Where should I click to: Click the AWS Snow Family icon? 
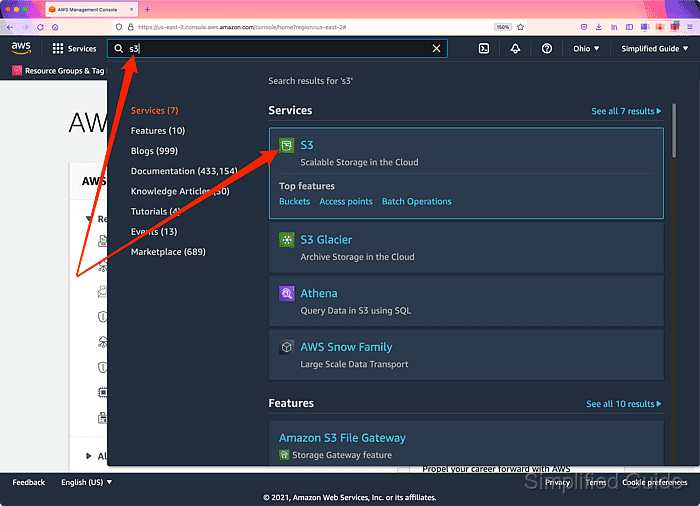pos(287,347)
